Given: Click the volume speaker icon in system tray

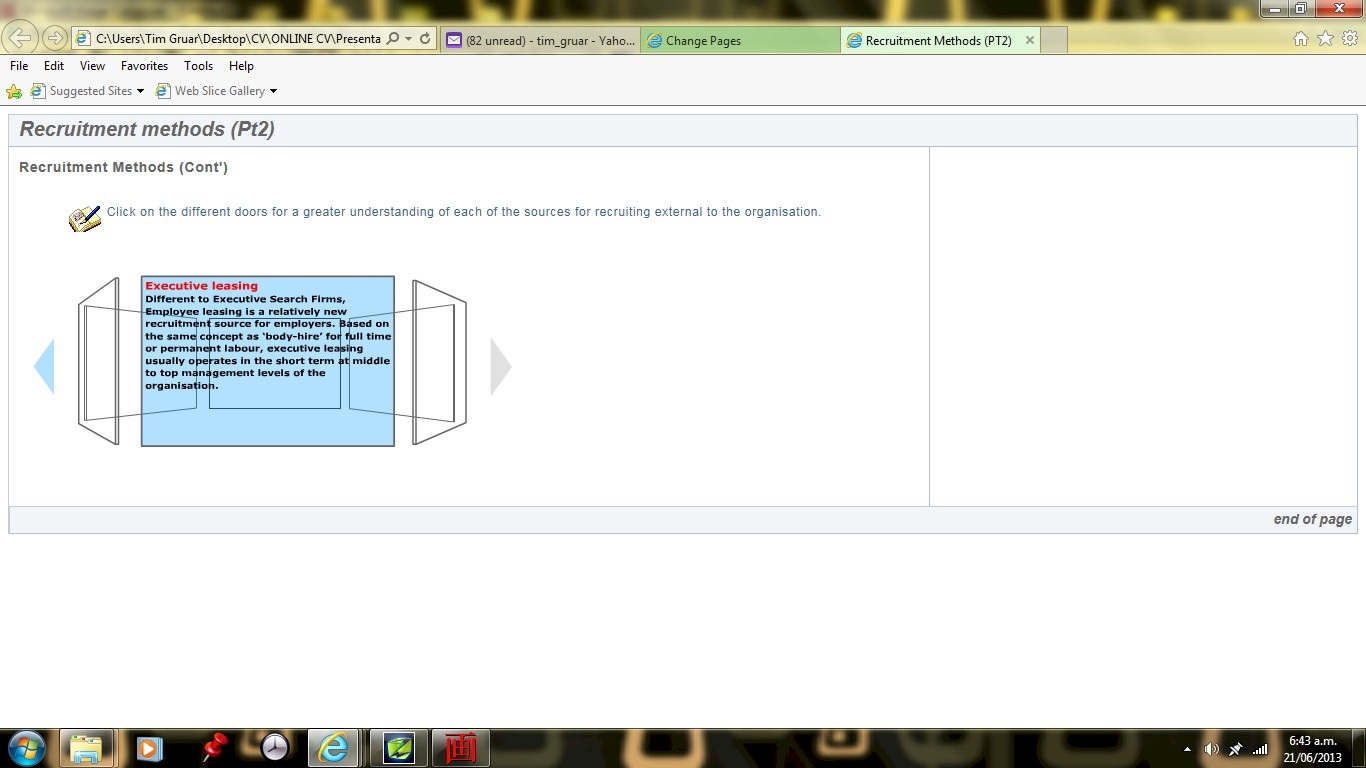Looking at the screenshot, I should 1211,749.
